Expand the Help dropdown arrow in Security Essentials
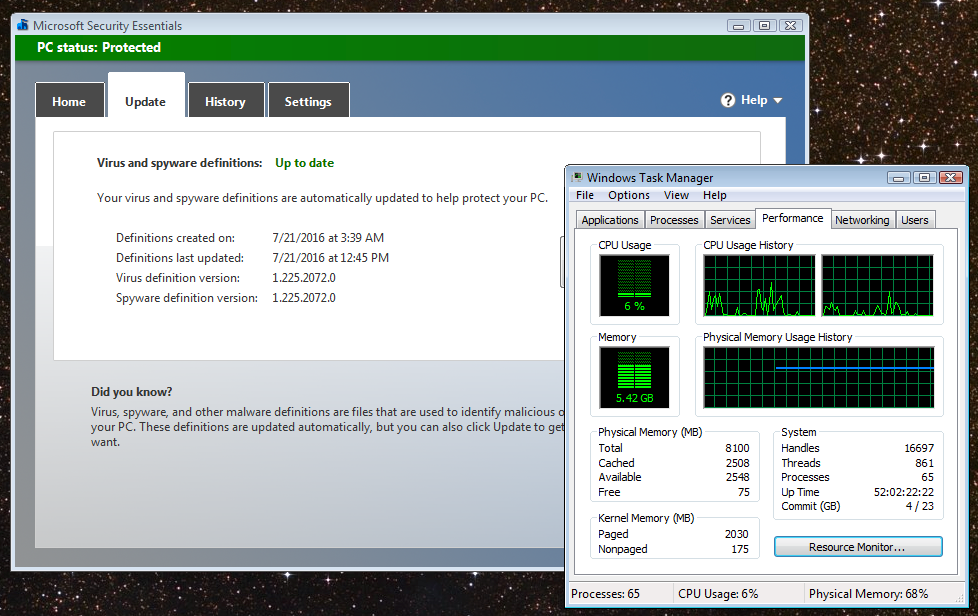Viewport: 978px width, 616px height. [x=777, y=100]
